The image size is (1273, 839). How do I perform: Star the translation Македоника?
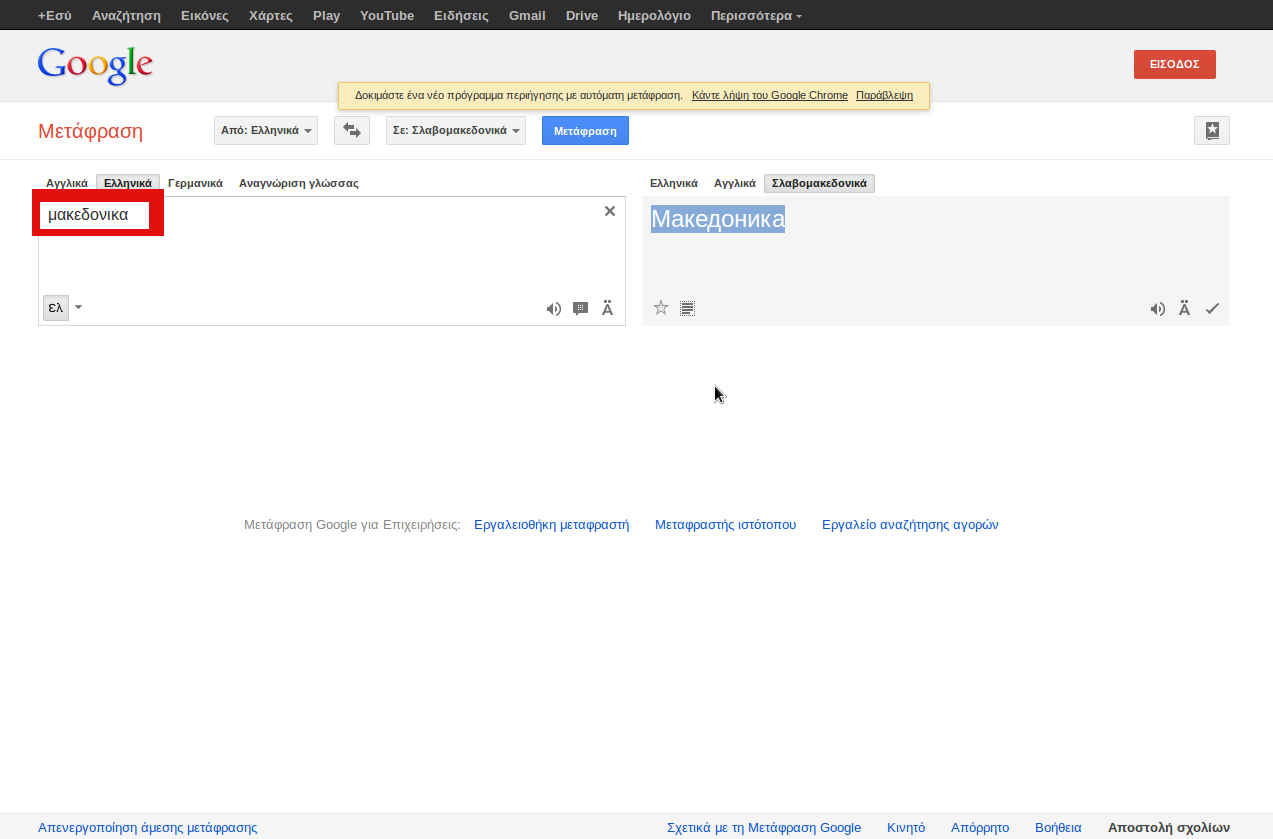click(x=660, y=308)
